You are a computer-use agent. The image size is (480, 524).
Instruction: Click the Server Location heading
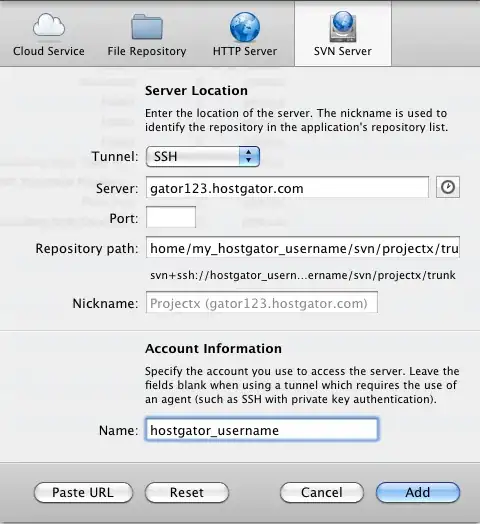[196, 91]
